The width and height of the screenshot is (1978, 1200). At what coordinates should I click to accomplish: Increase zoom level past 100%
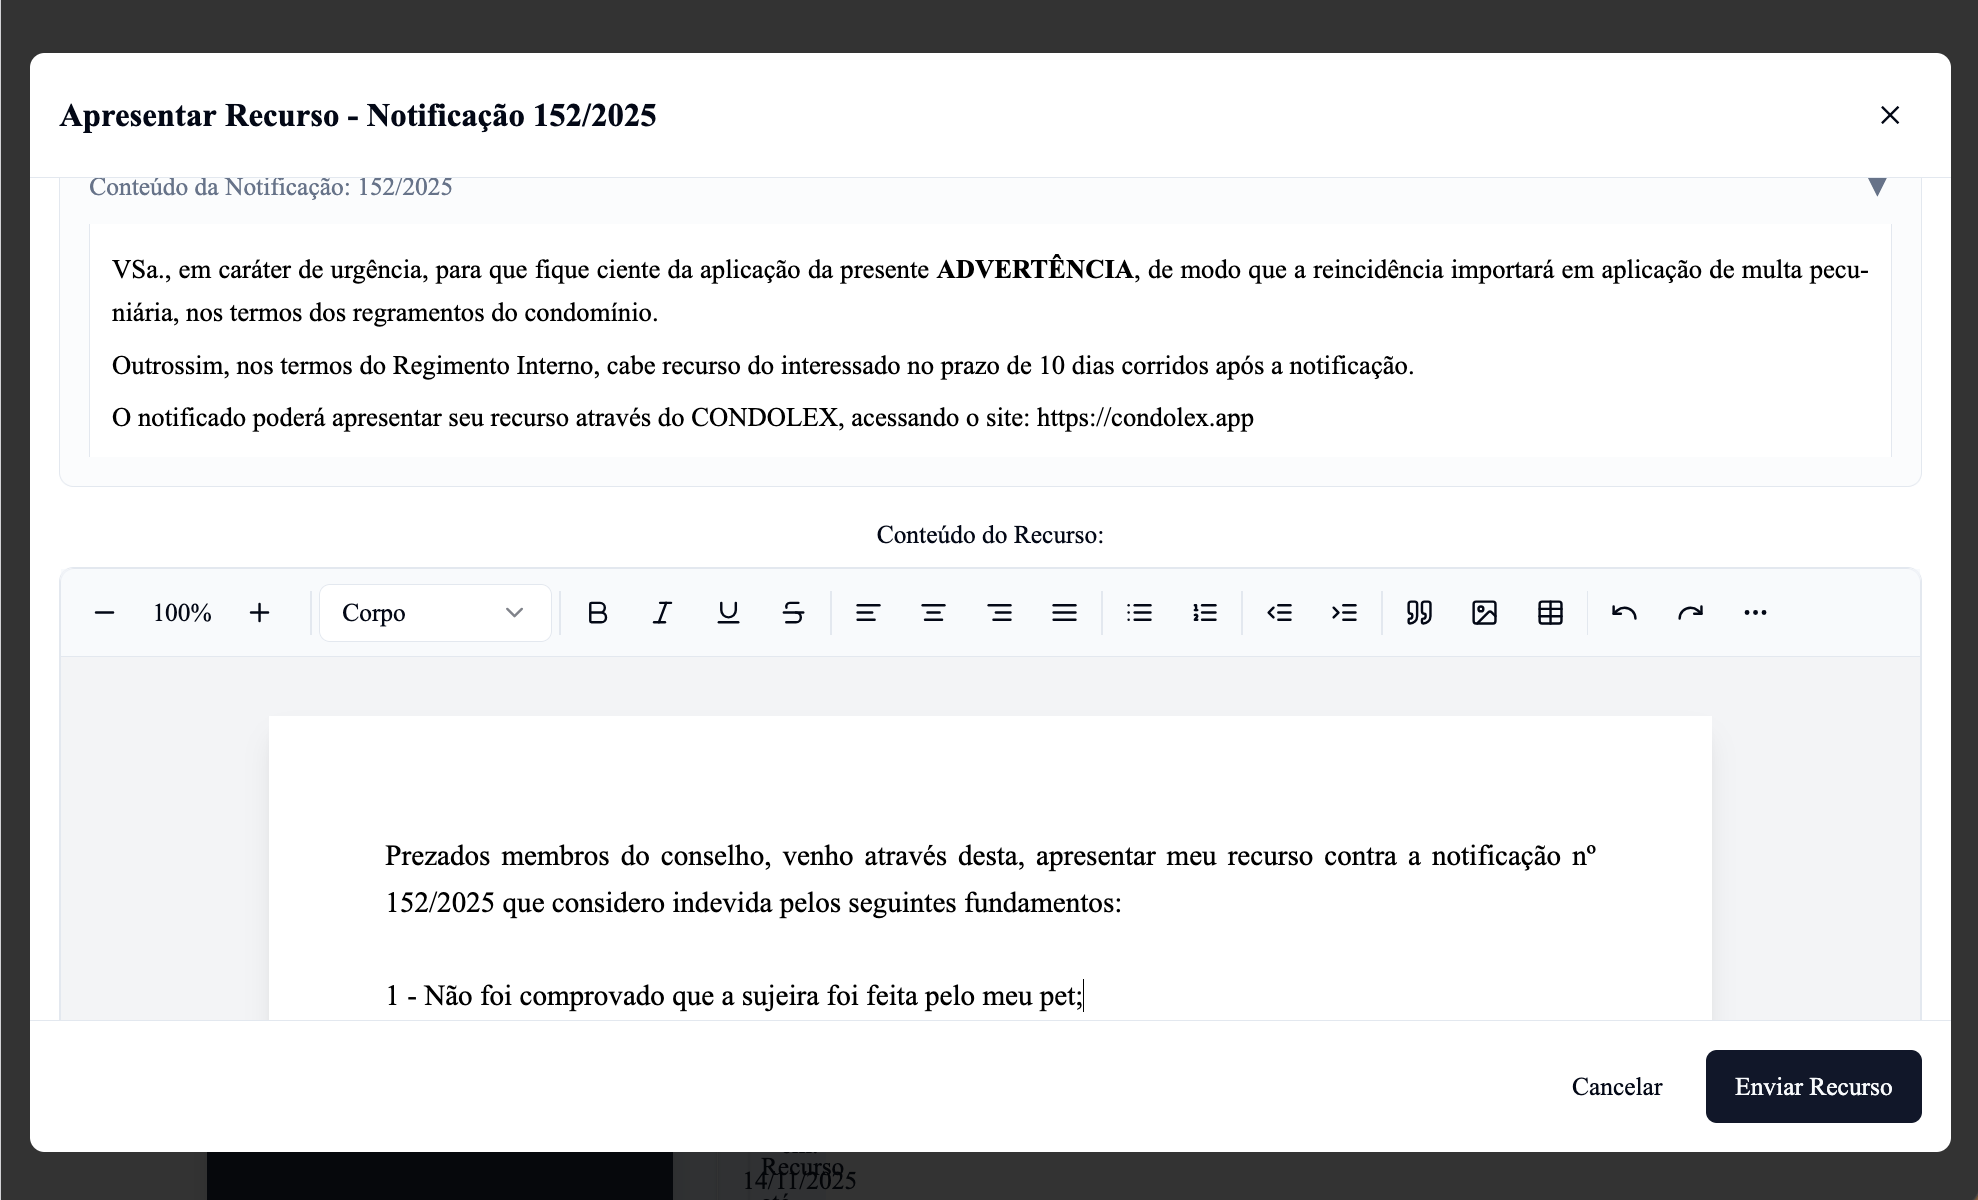[x=260, y=613]
